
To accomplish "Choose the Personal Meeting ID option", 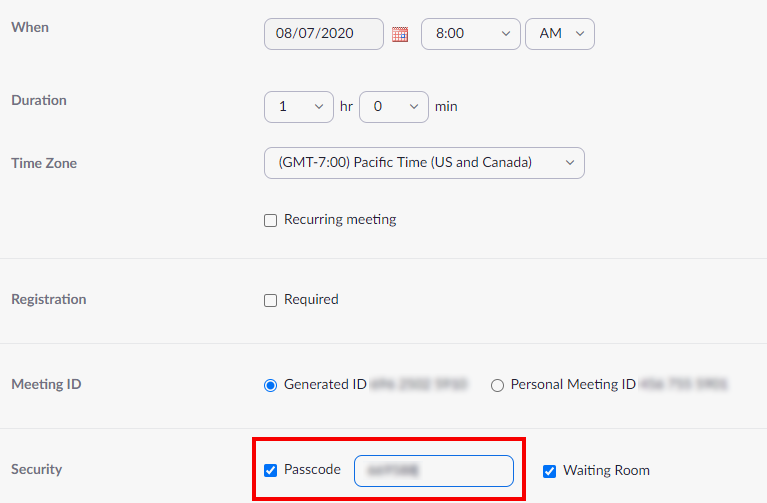I will point(498,385).
